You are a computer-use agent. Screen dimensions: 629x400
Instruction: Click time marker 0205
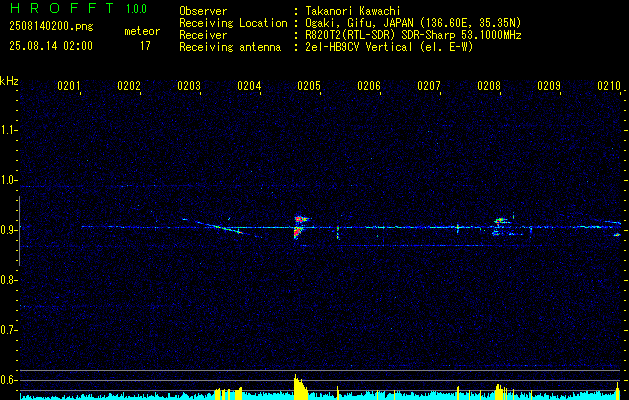point(309,86)
